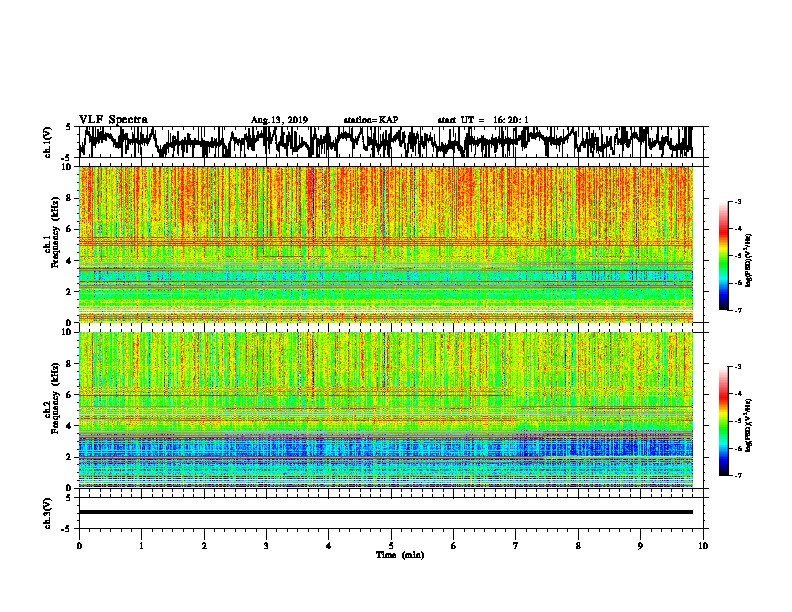Select the ch.2 colorbar "log(PSD)" label

tap(748, 425)
